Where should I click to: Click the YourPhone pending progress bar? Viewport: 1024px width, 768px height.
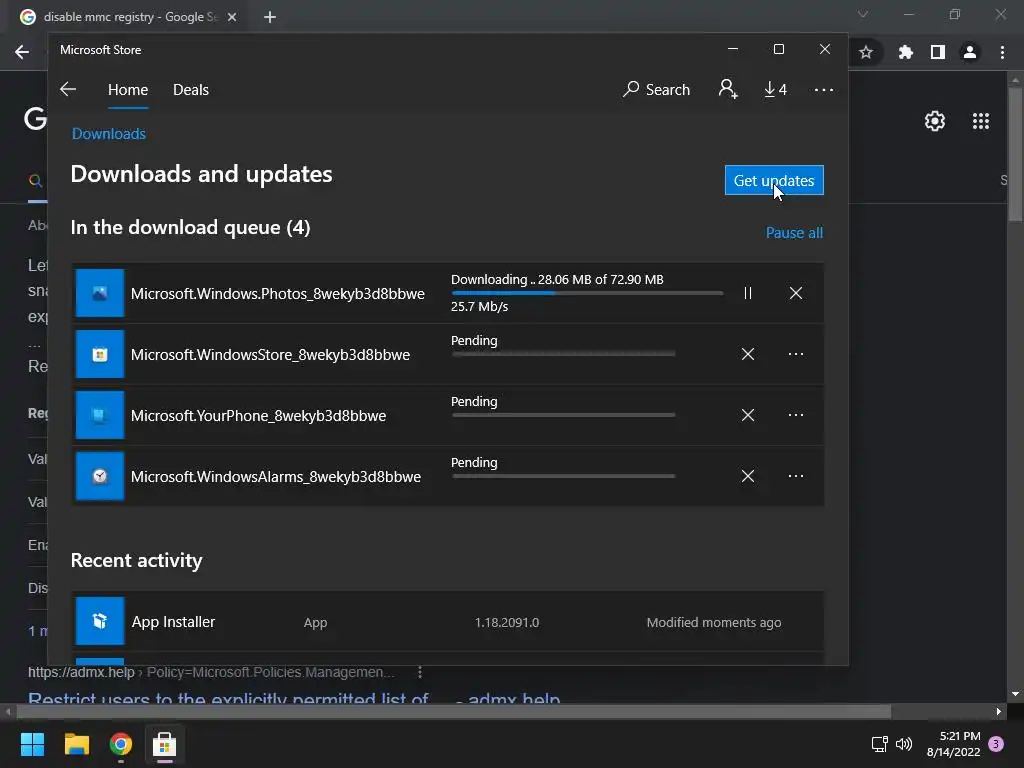click(x=563, y=415)
